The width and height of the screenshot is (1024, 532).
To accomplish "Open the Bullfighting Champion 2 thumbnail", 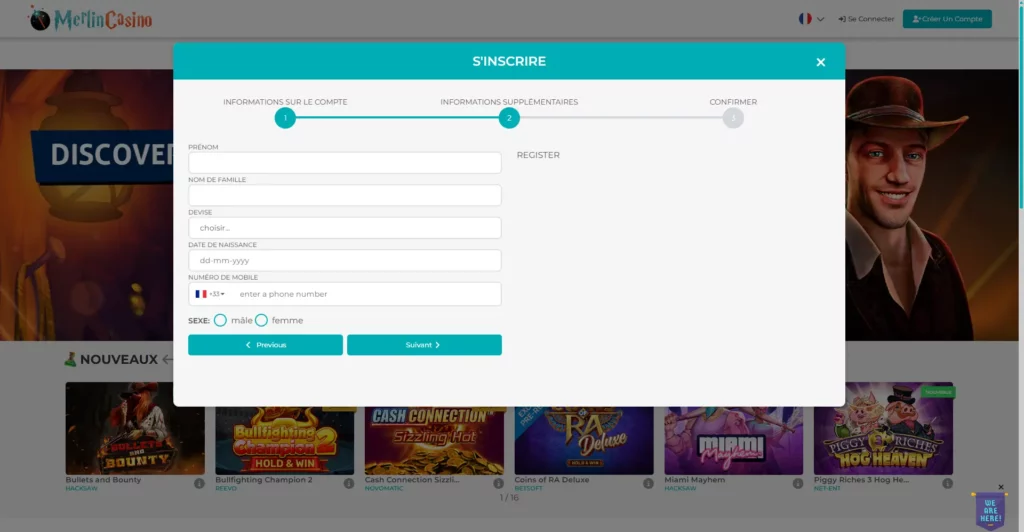I will click(285, 441).
